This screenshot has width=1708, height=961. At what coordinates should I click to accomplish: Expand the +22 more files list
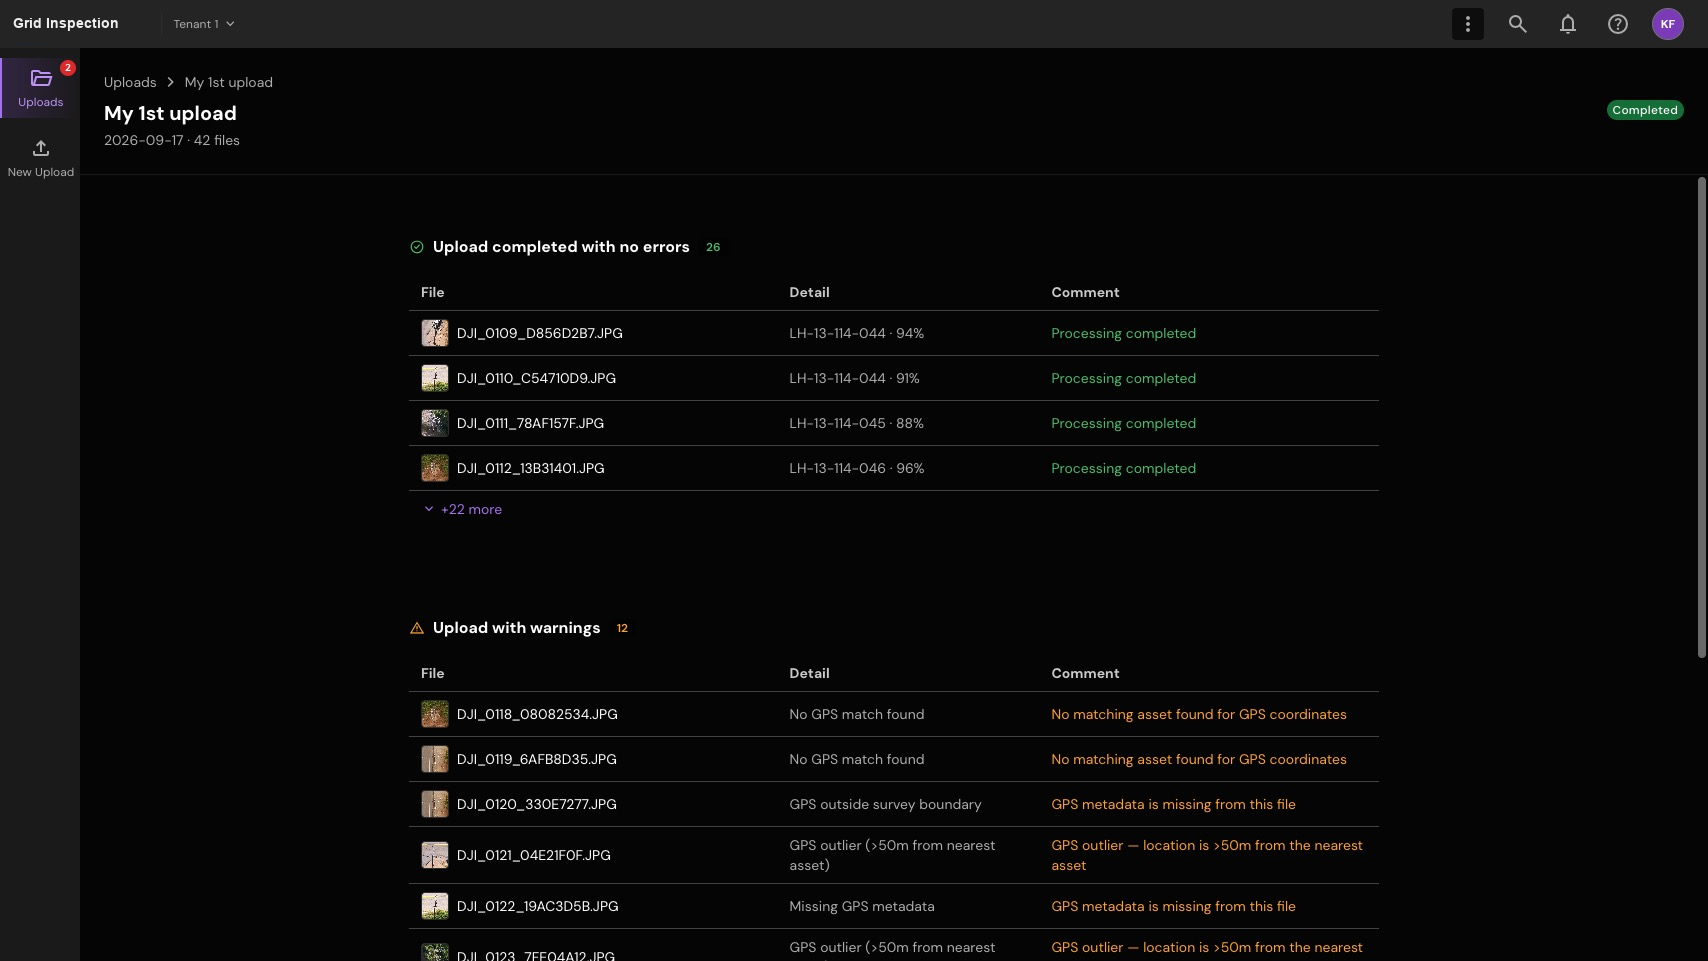[463, 509]
